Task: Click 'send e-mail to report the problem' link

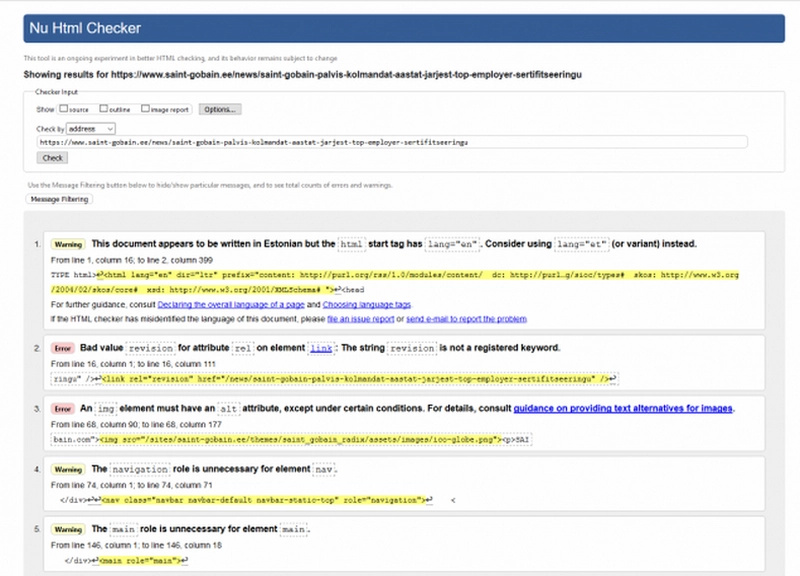Action: [x=464, y=318]
